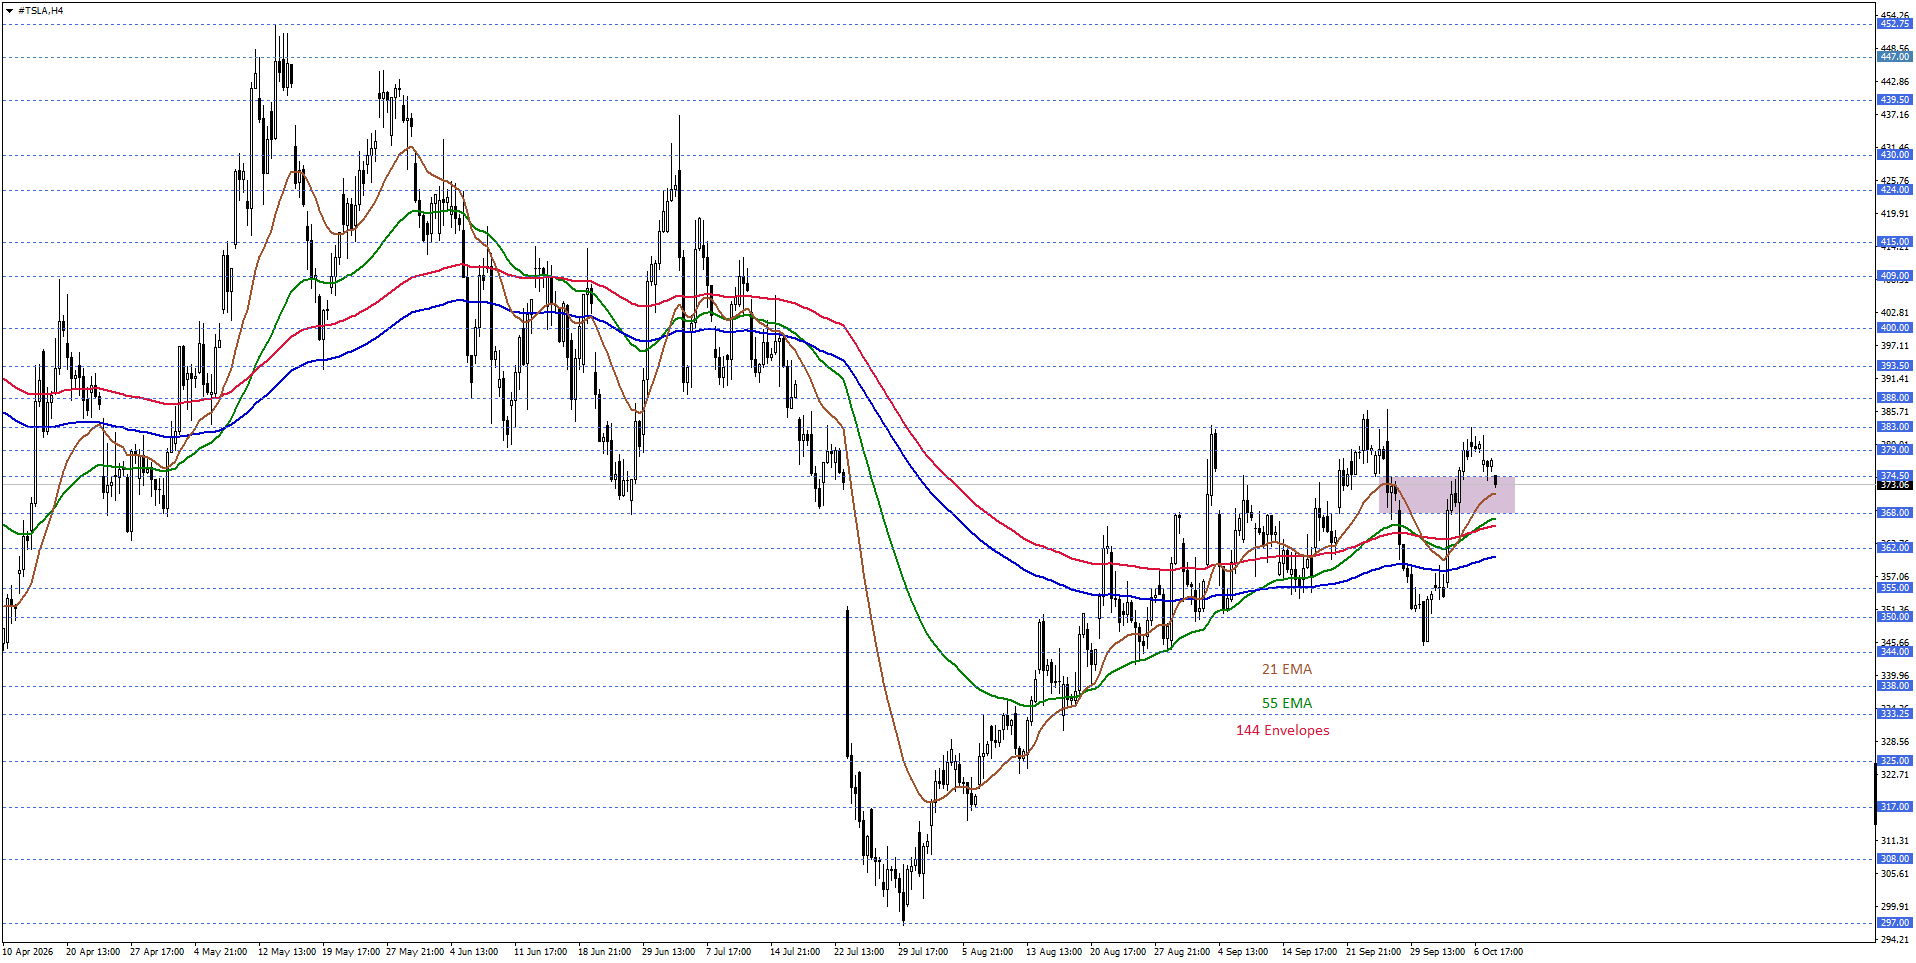Click the 452.75 price level label
Screen dimensions: 1916x963
tap(1895, 24)
